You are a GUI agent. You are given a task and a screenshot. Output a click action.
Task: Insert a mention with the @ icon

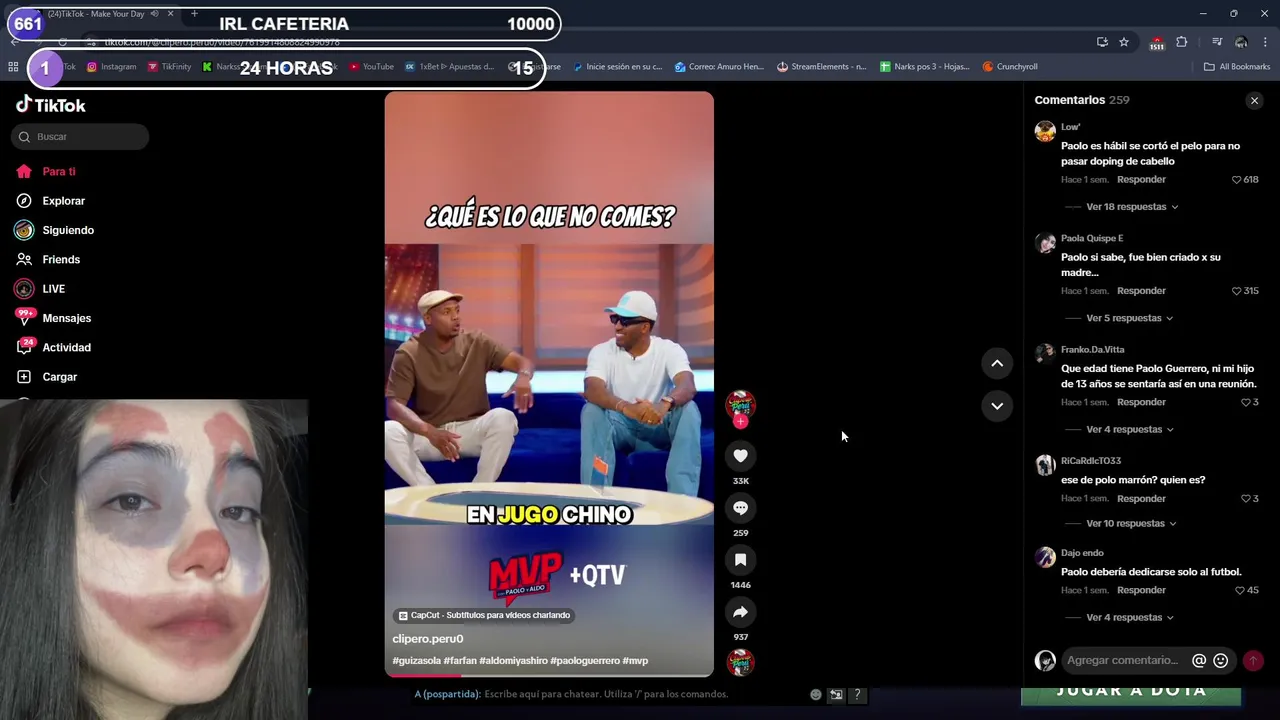pos(1199,661)
